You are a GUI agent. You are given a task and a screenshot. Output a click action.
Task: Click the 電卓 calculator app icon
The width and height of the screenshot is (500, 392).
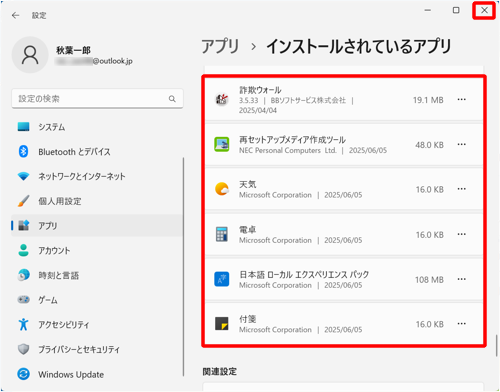pos(222,234)
